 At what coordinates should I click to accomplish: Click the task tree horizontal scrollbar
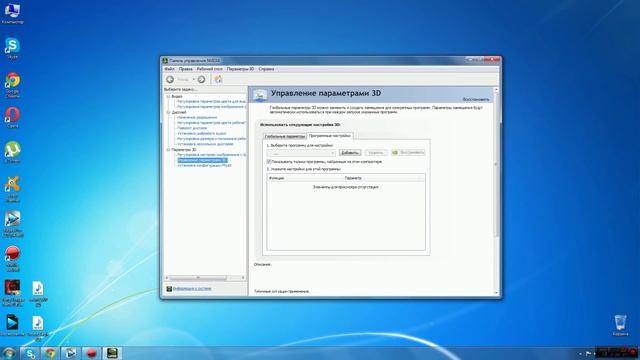[x=198, y=278]
